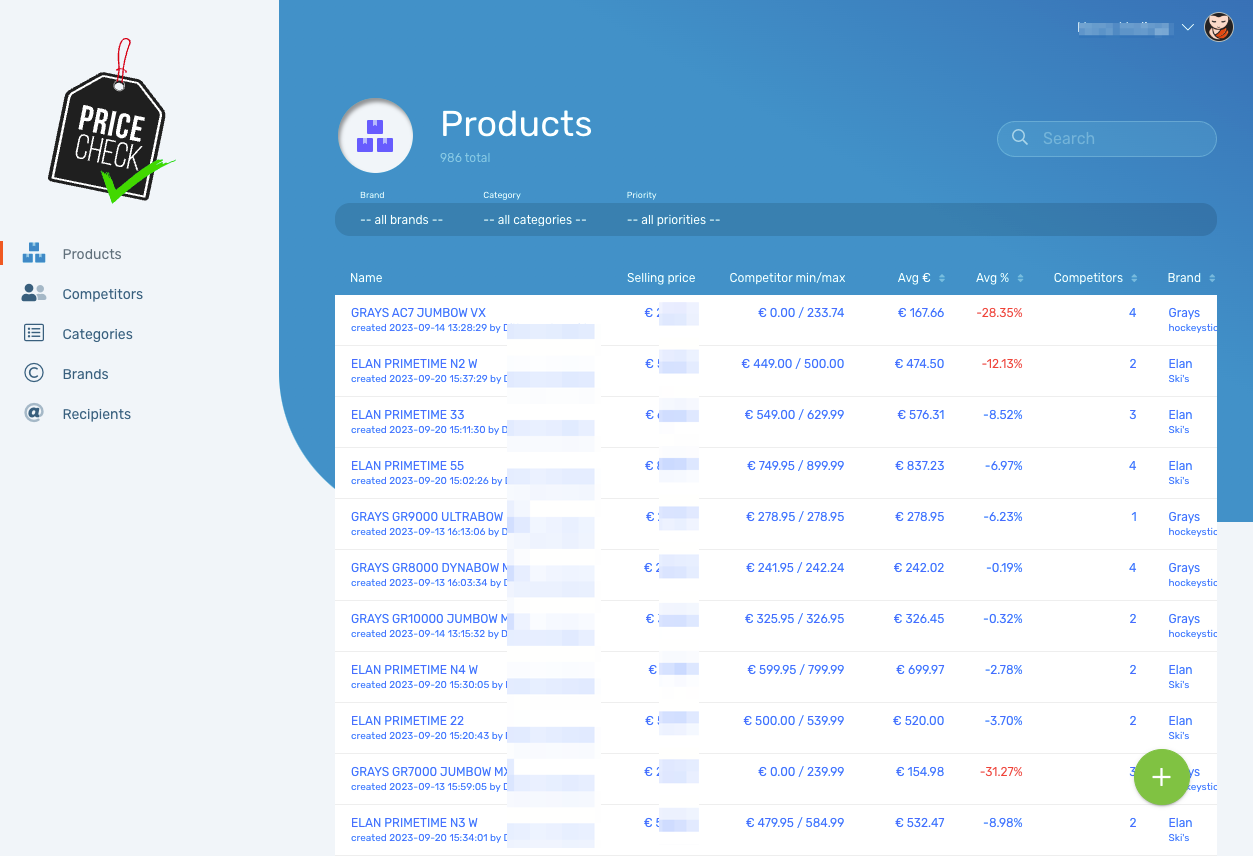The width and height of the screenshot is (1253, 856).
Task: Go to Categories menu item
Action: click(x=97, y=334)
